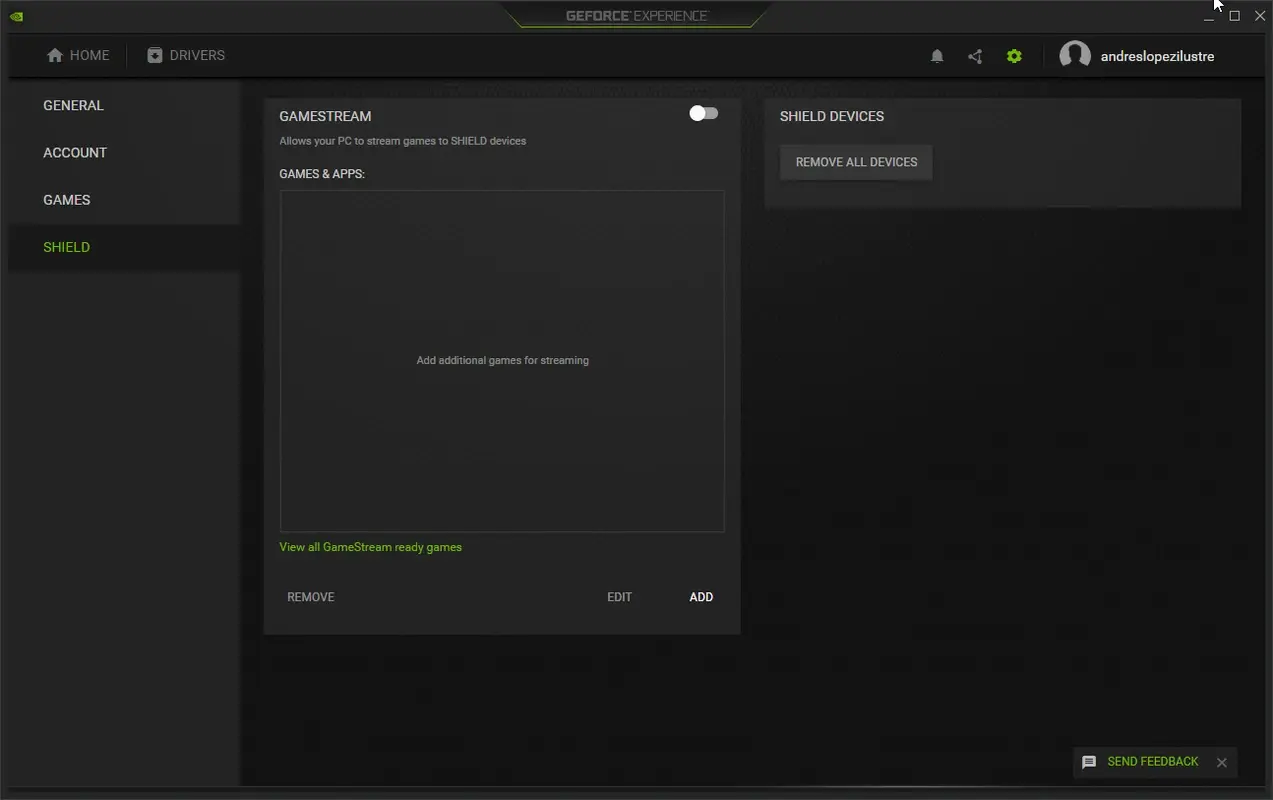Viewport: 1273px width, 800px height.
Task: Open the GAMES settings section
Action: click(x=66, y=199)
